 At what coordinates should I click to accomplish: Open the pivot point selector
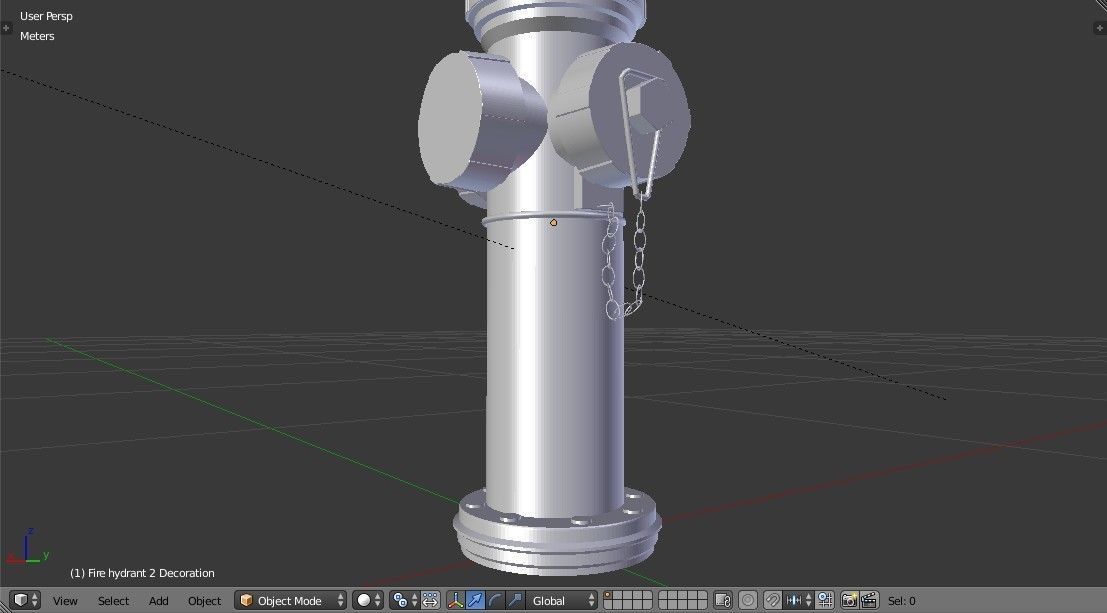tap(405, 600)
